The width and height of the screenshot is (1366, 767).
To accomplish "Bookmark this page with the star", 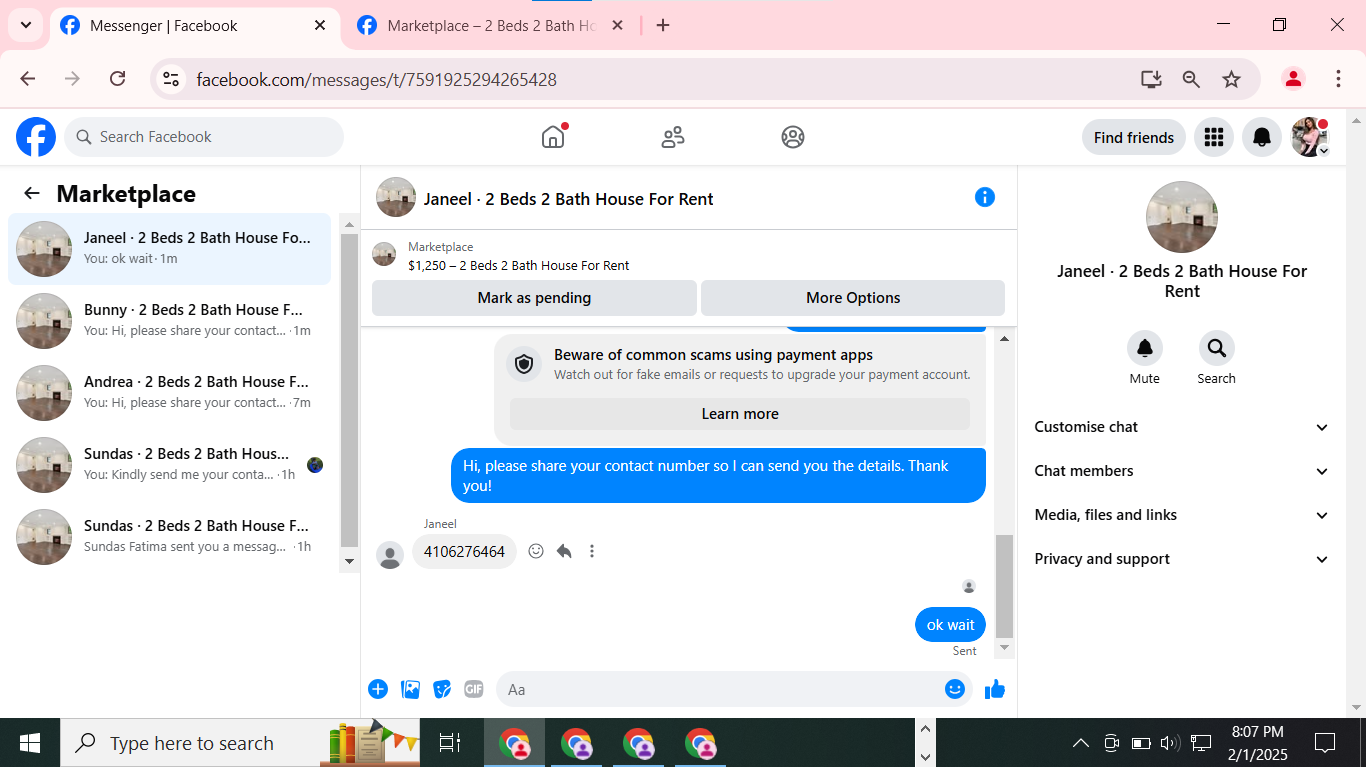I will (x=1231, y=79).
